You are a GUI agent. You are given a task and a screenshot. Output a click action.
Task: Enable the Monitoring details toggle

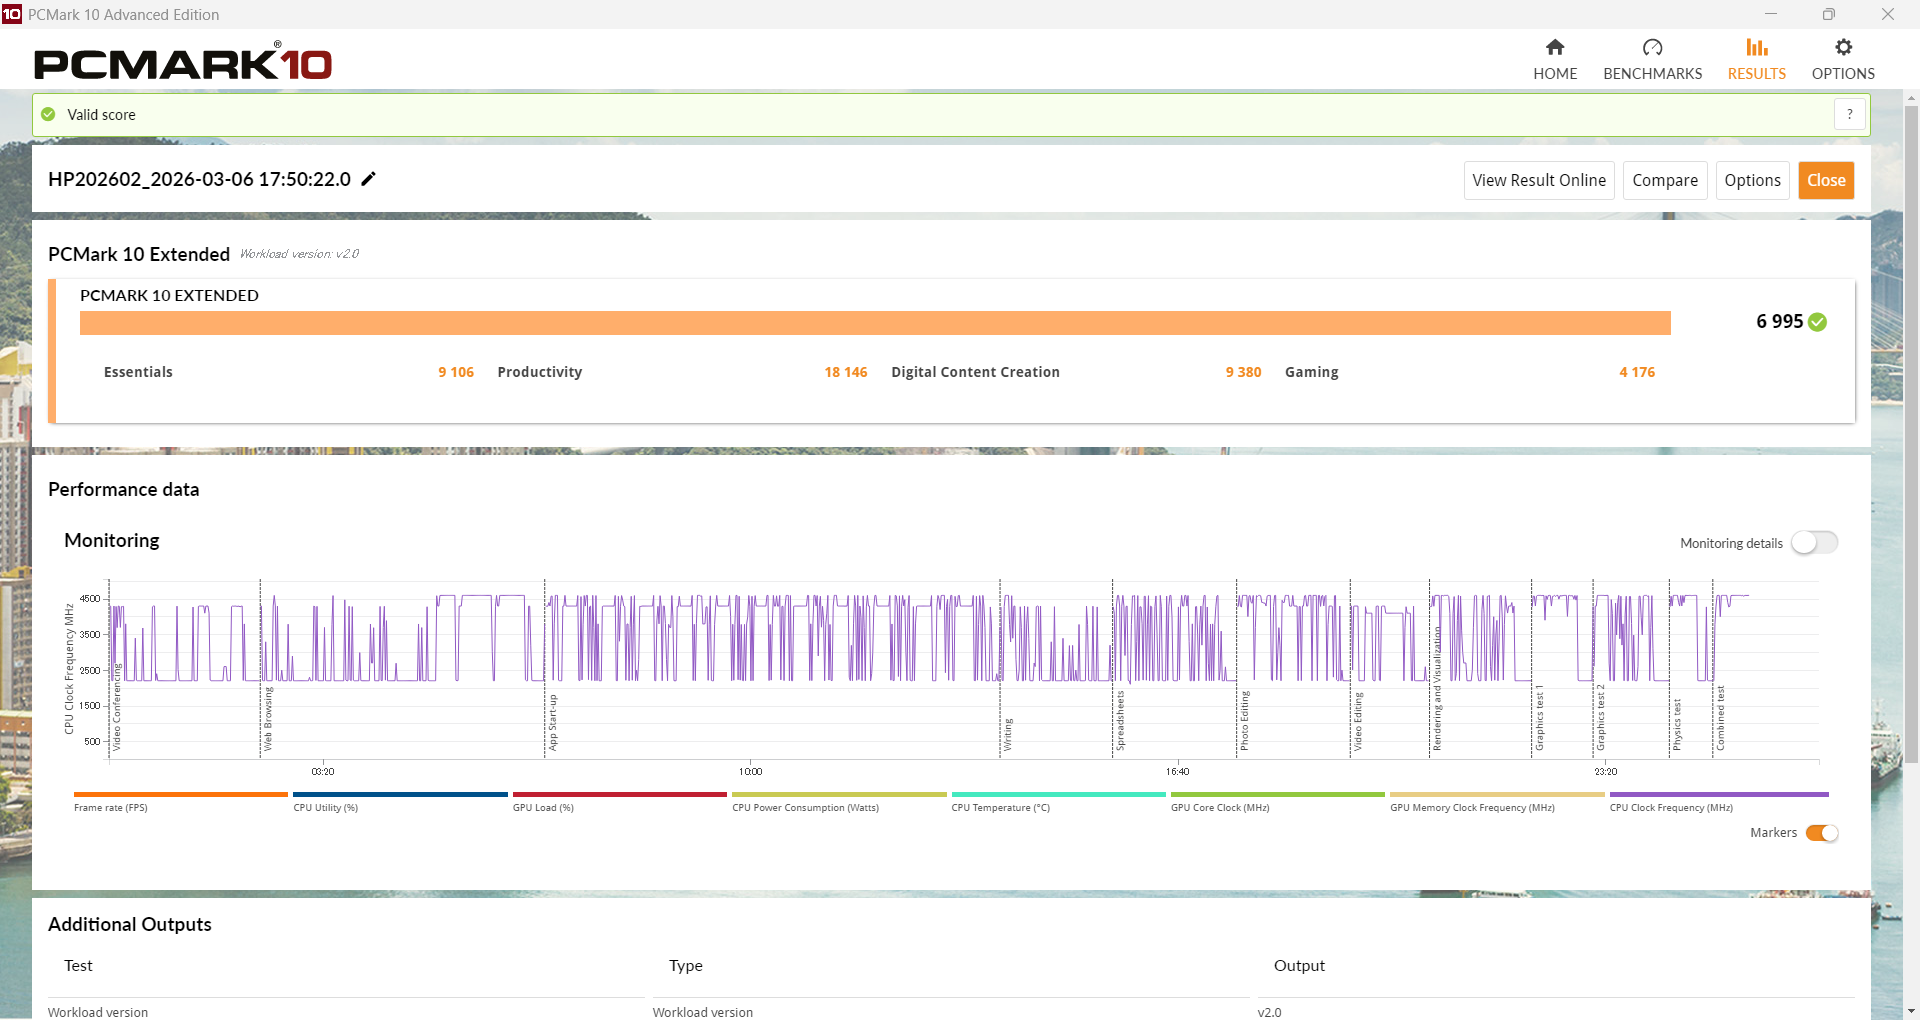click(1814, 543)
